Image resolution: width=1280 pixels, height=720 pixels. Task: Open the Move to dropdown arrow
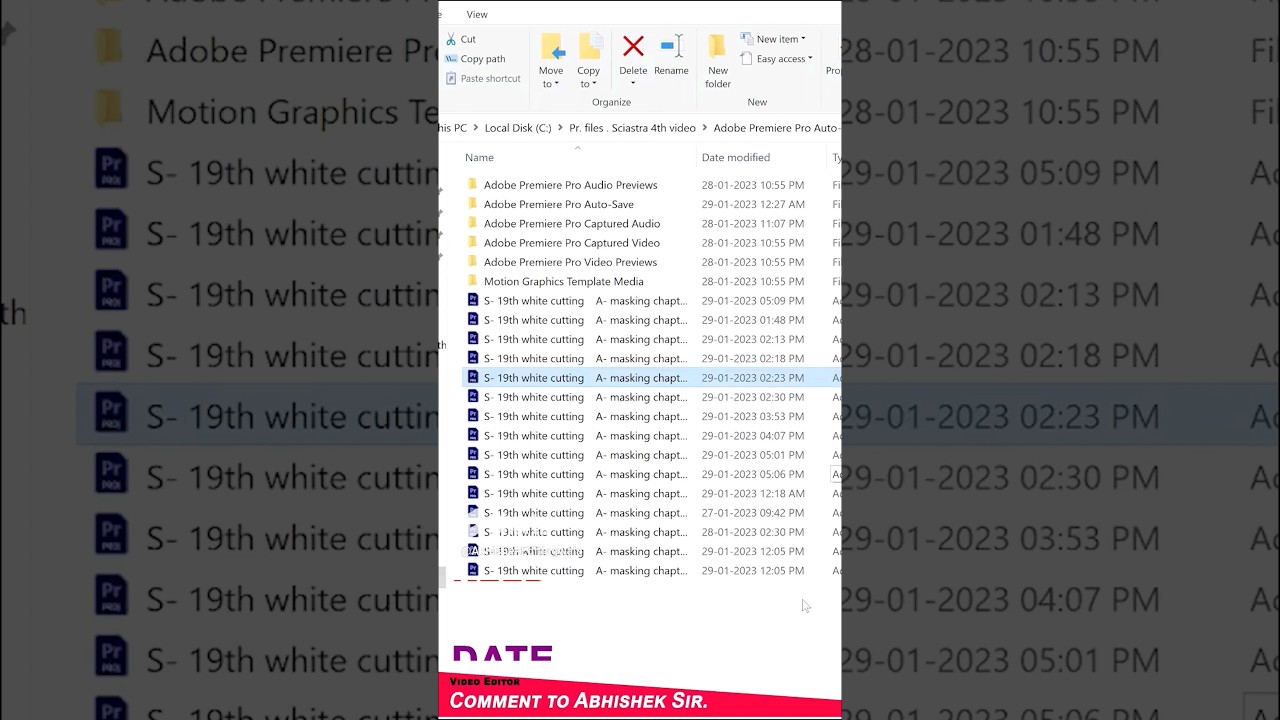(x=557, y=85)
